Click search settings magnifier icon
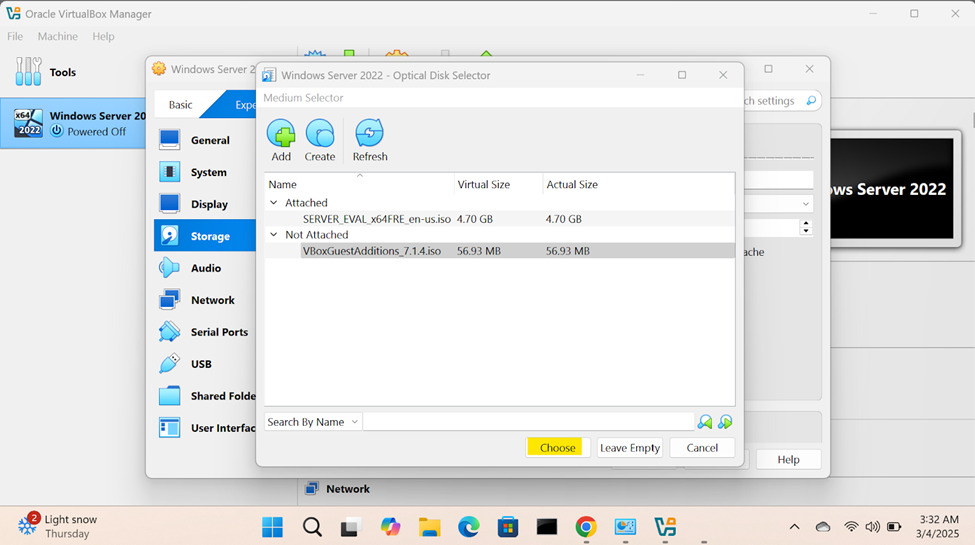Screen dimensions: 975x545 (811, 101)
